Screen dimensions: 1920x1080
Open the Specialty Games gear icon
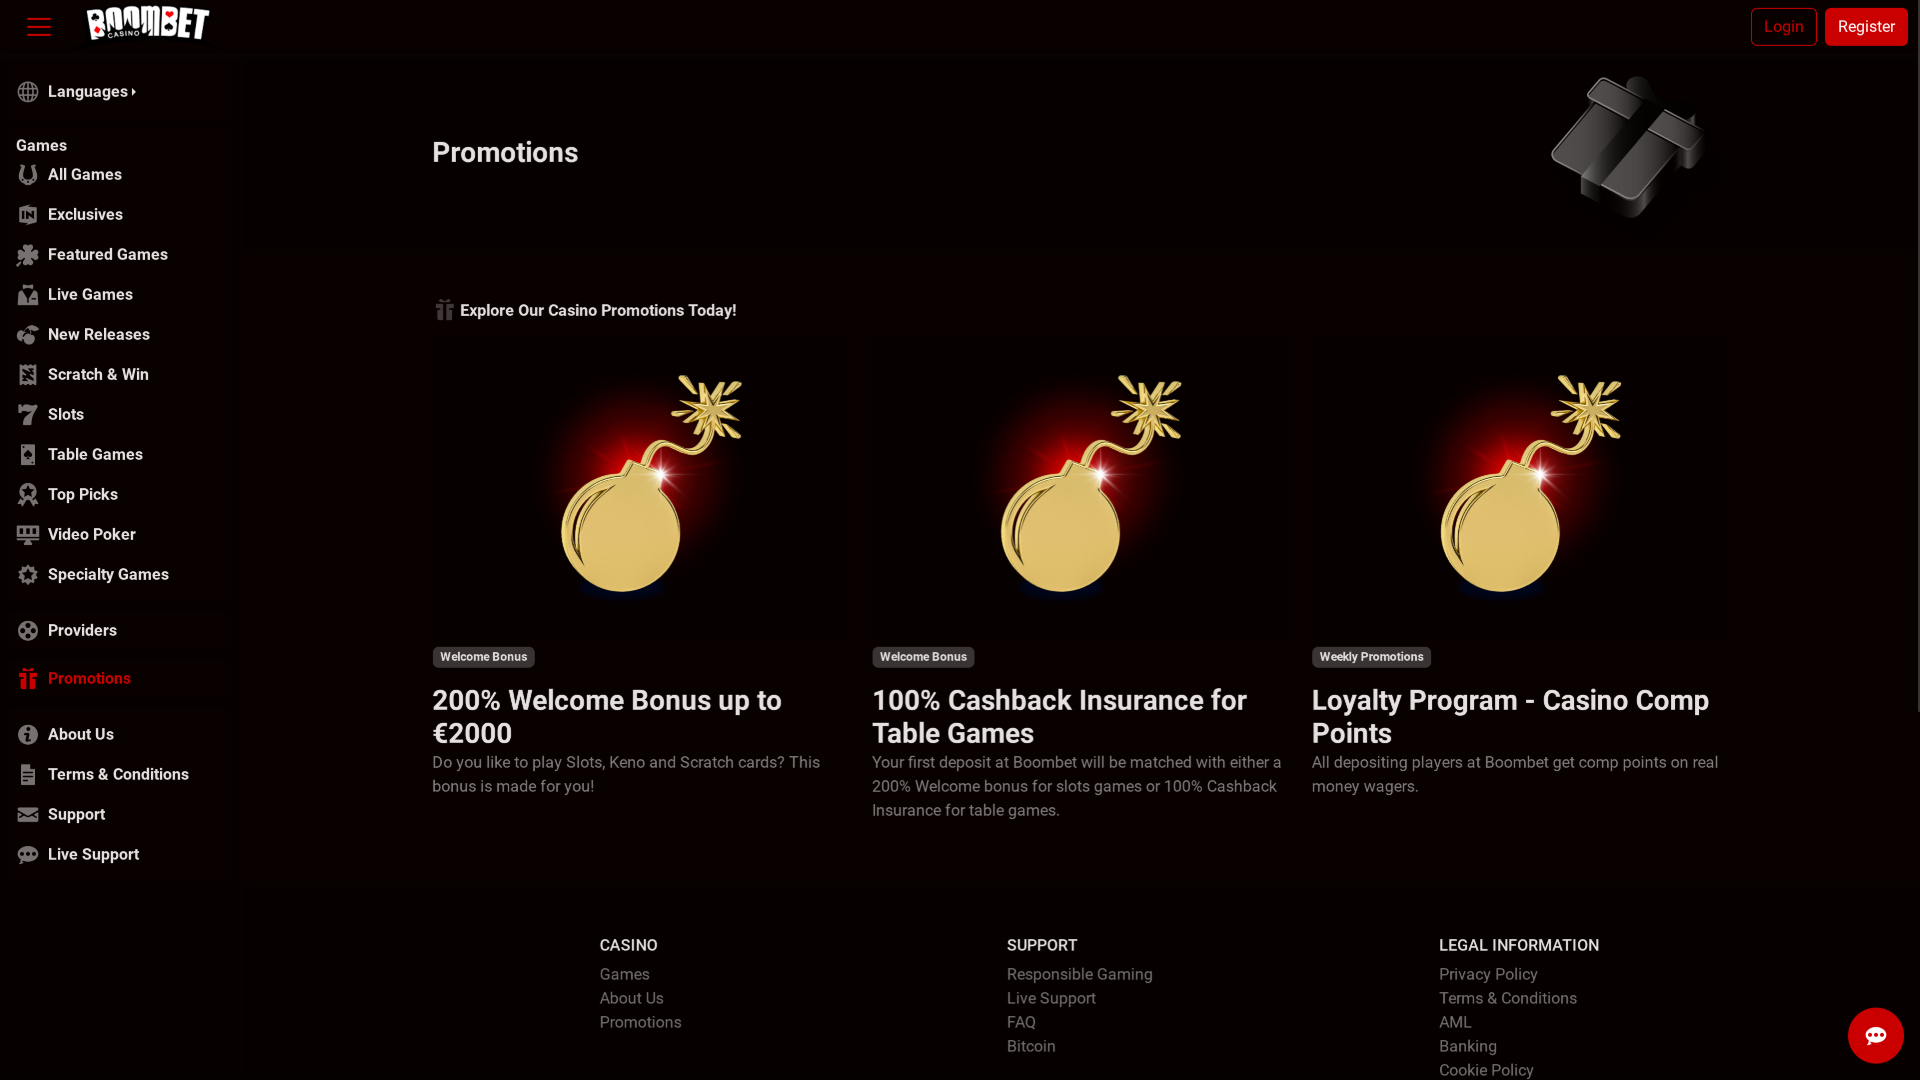click(x=28, y=575)
